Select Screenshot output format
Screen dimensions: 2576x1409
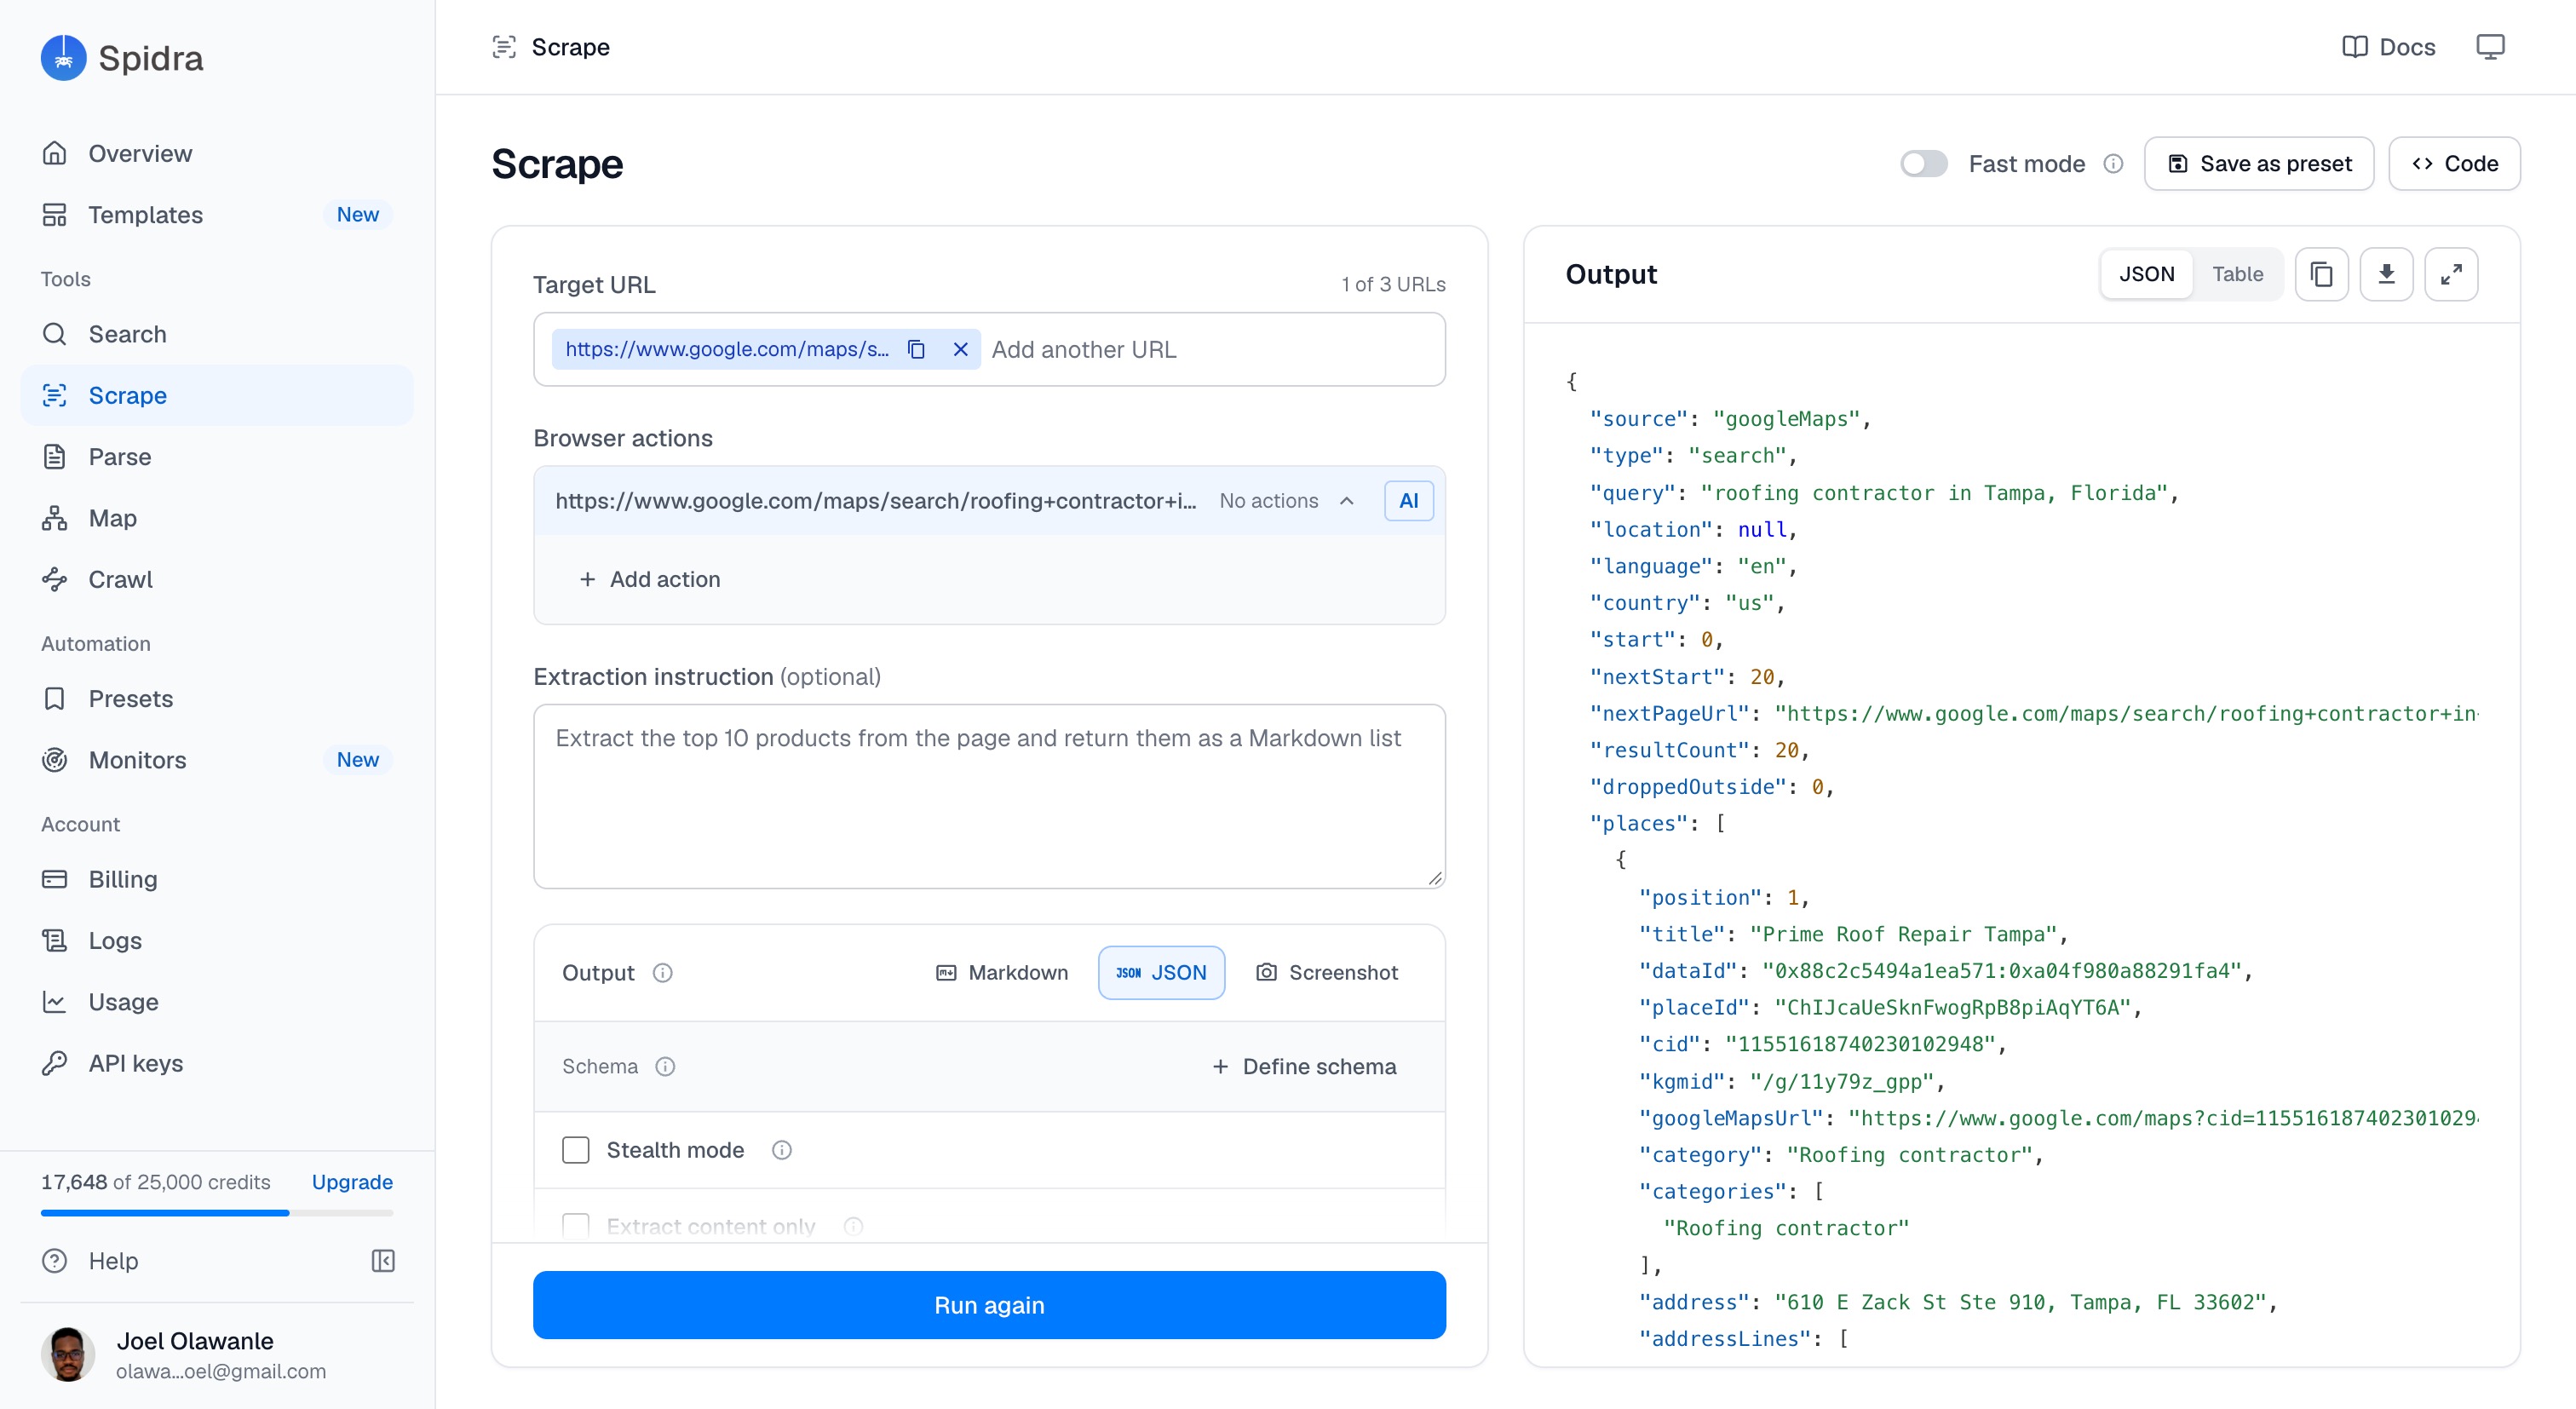click(x=1327, y=973)
